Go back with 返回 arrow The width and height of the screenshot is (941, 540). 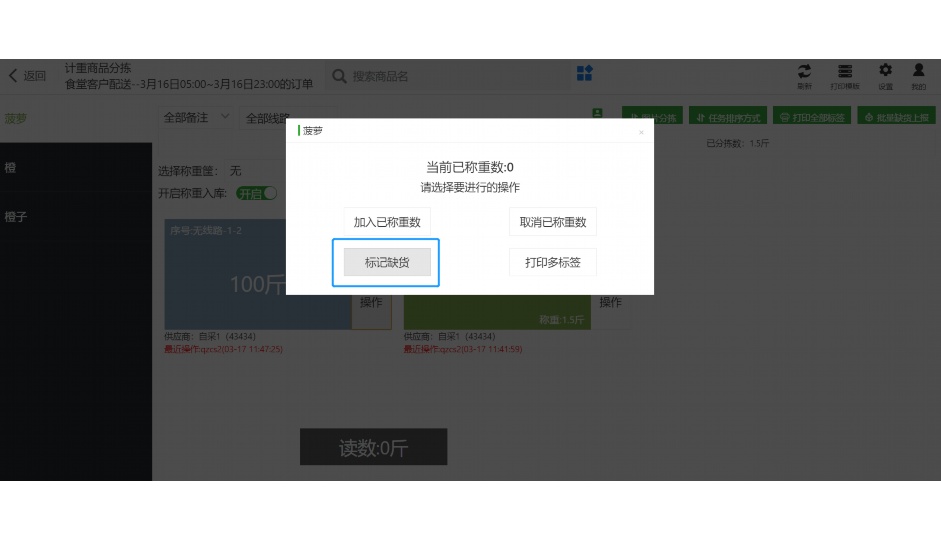[x=28, y=76]
